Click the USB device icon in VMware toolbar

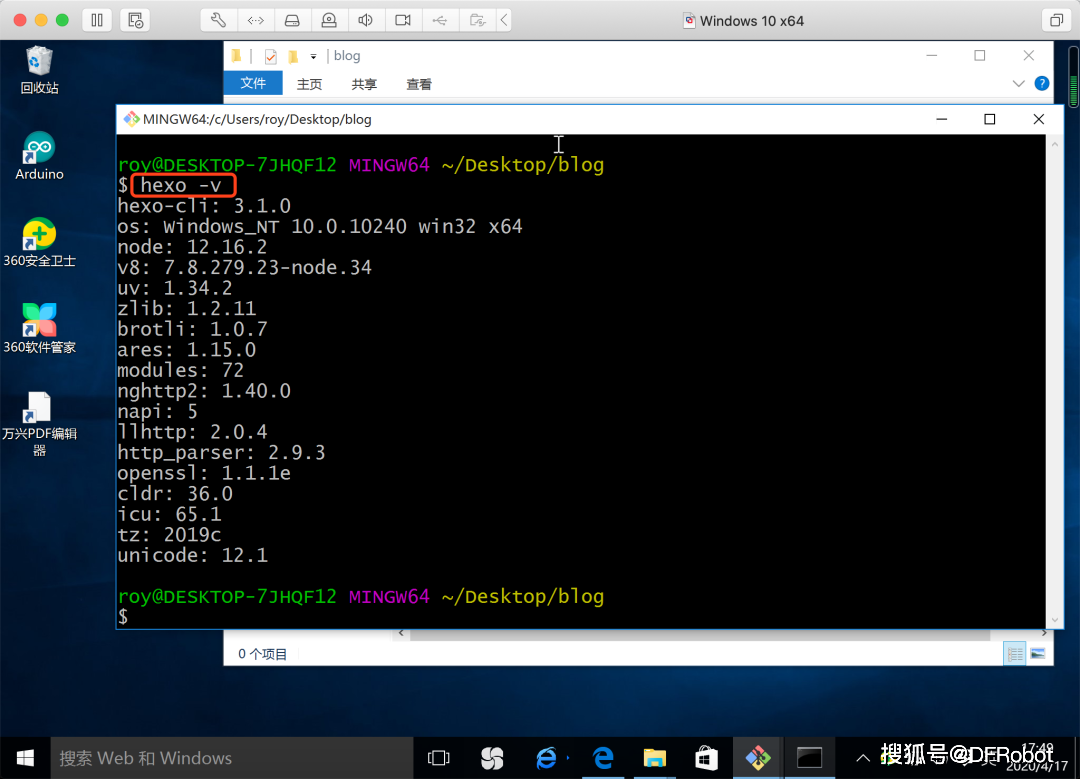439,20
